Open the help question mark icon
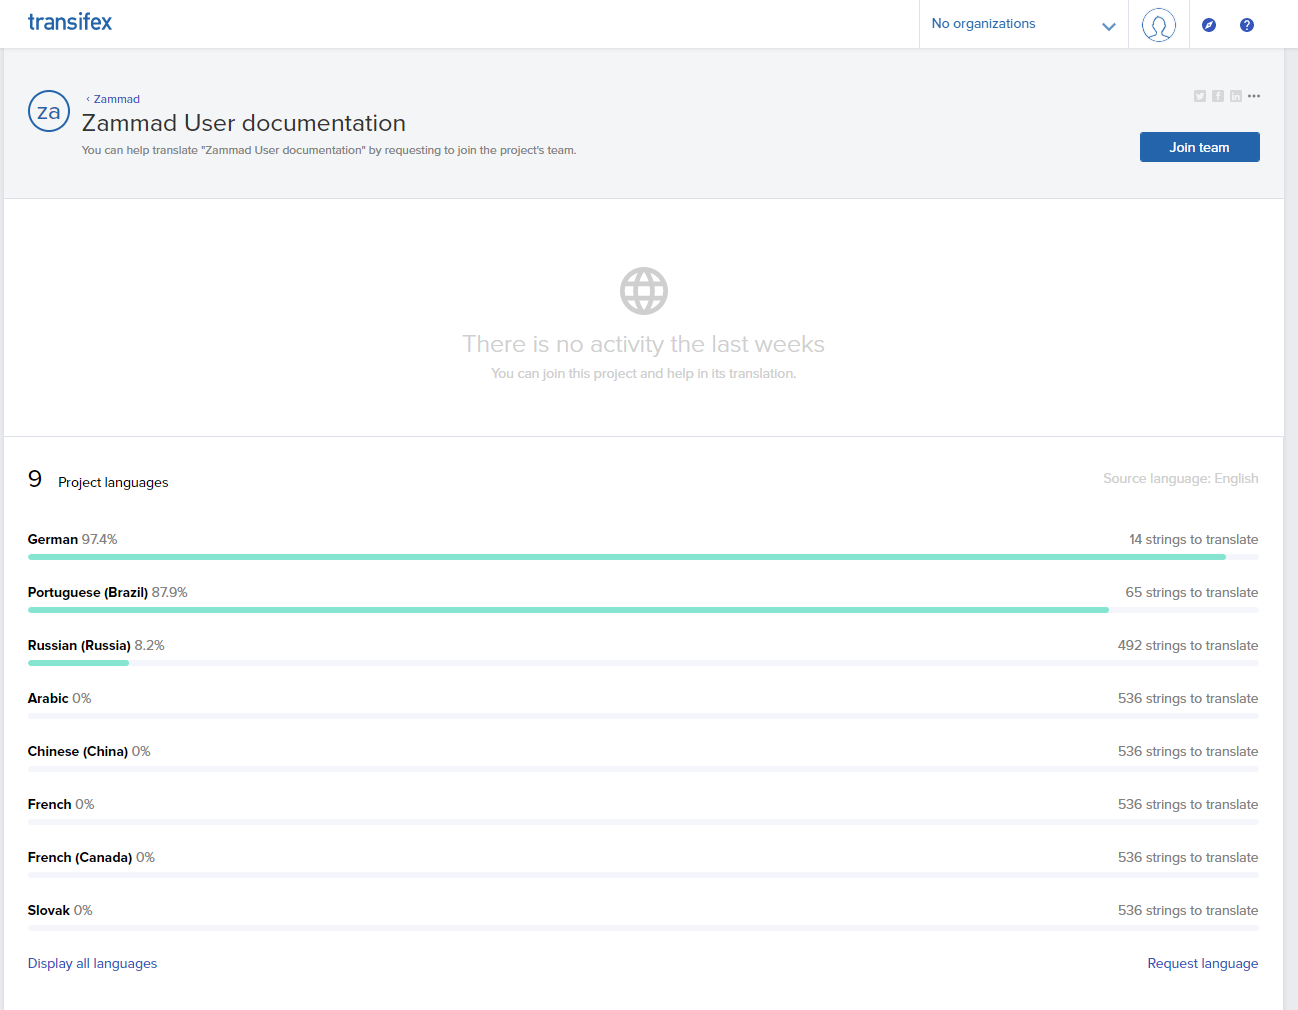Image resolution: width=1298 pixels, height=1010 pixels. [1246, 25]
